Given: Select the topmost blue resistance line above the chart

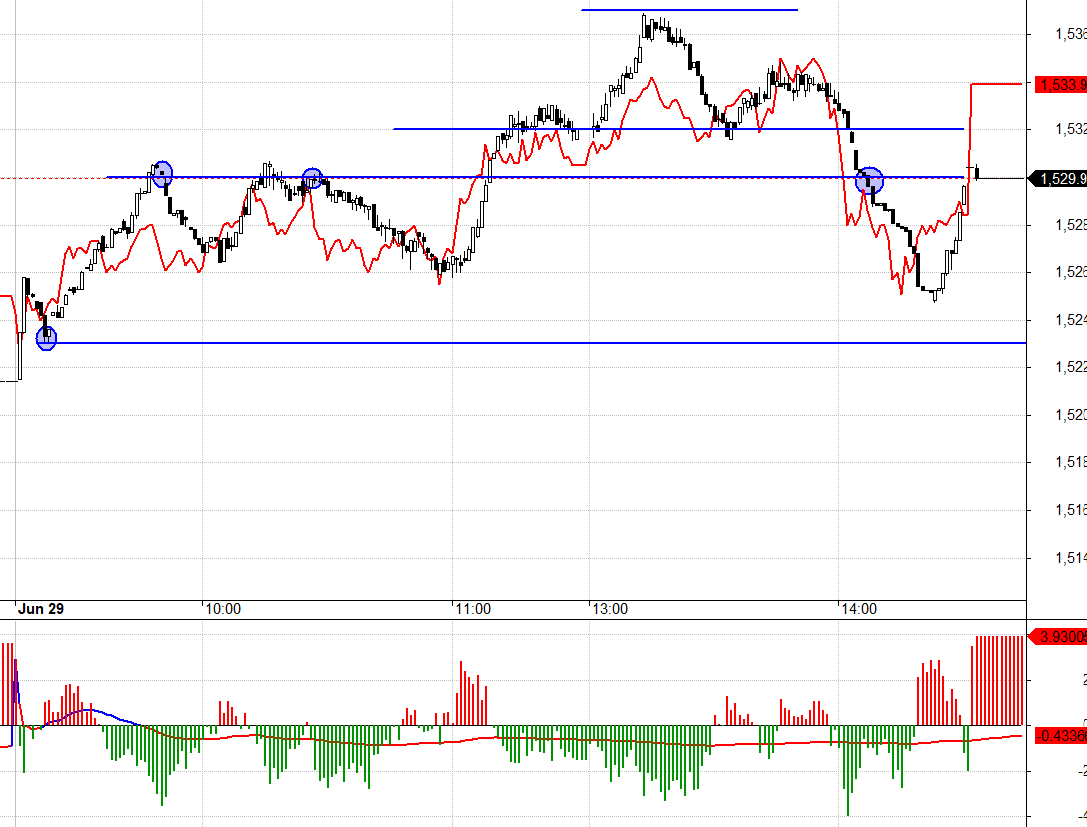Looking at the screenshot, I should click(688, 9).
